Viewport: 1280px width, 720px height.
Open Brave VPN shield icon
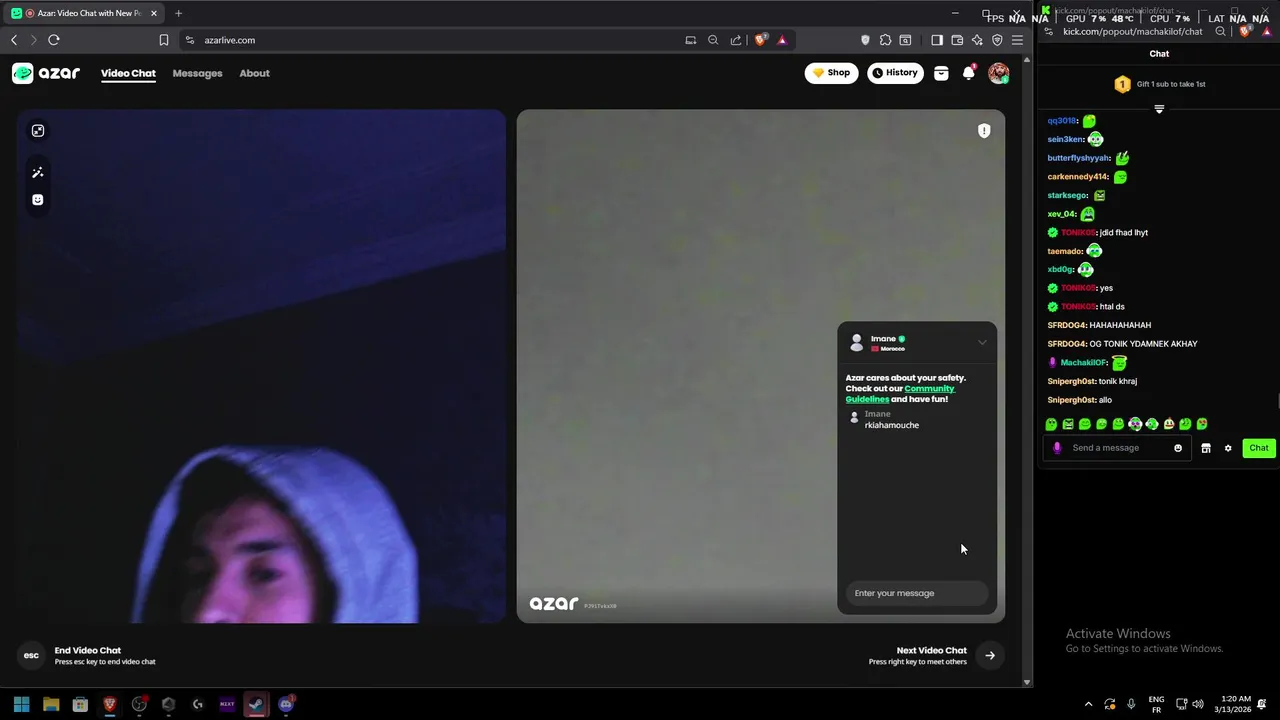pos(997,40)
